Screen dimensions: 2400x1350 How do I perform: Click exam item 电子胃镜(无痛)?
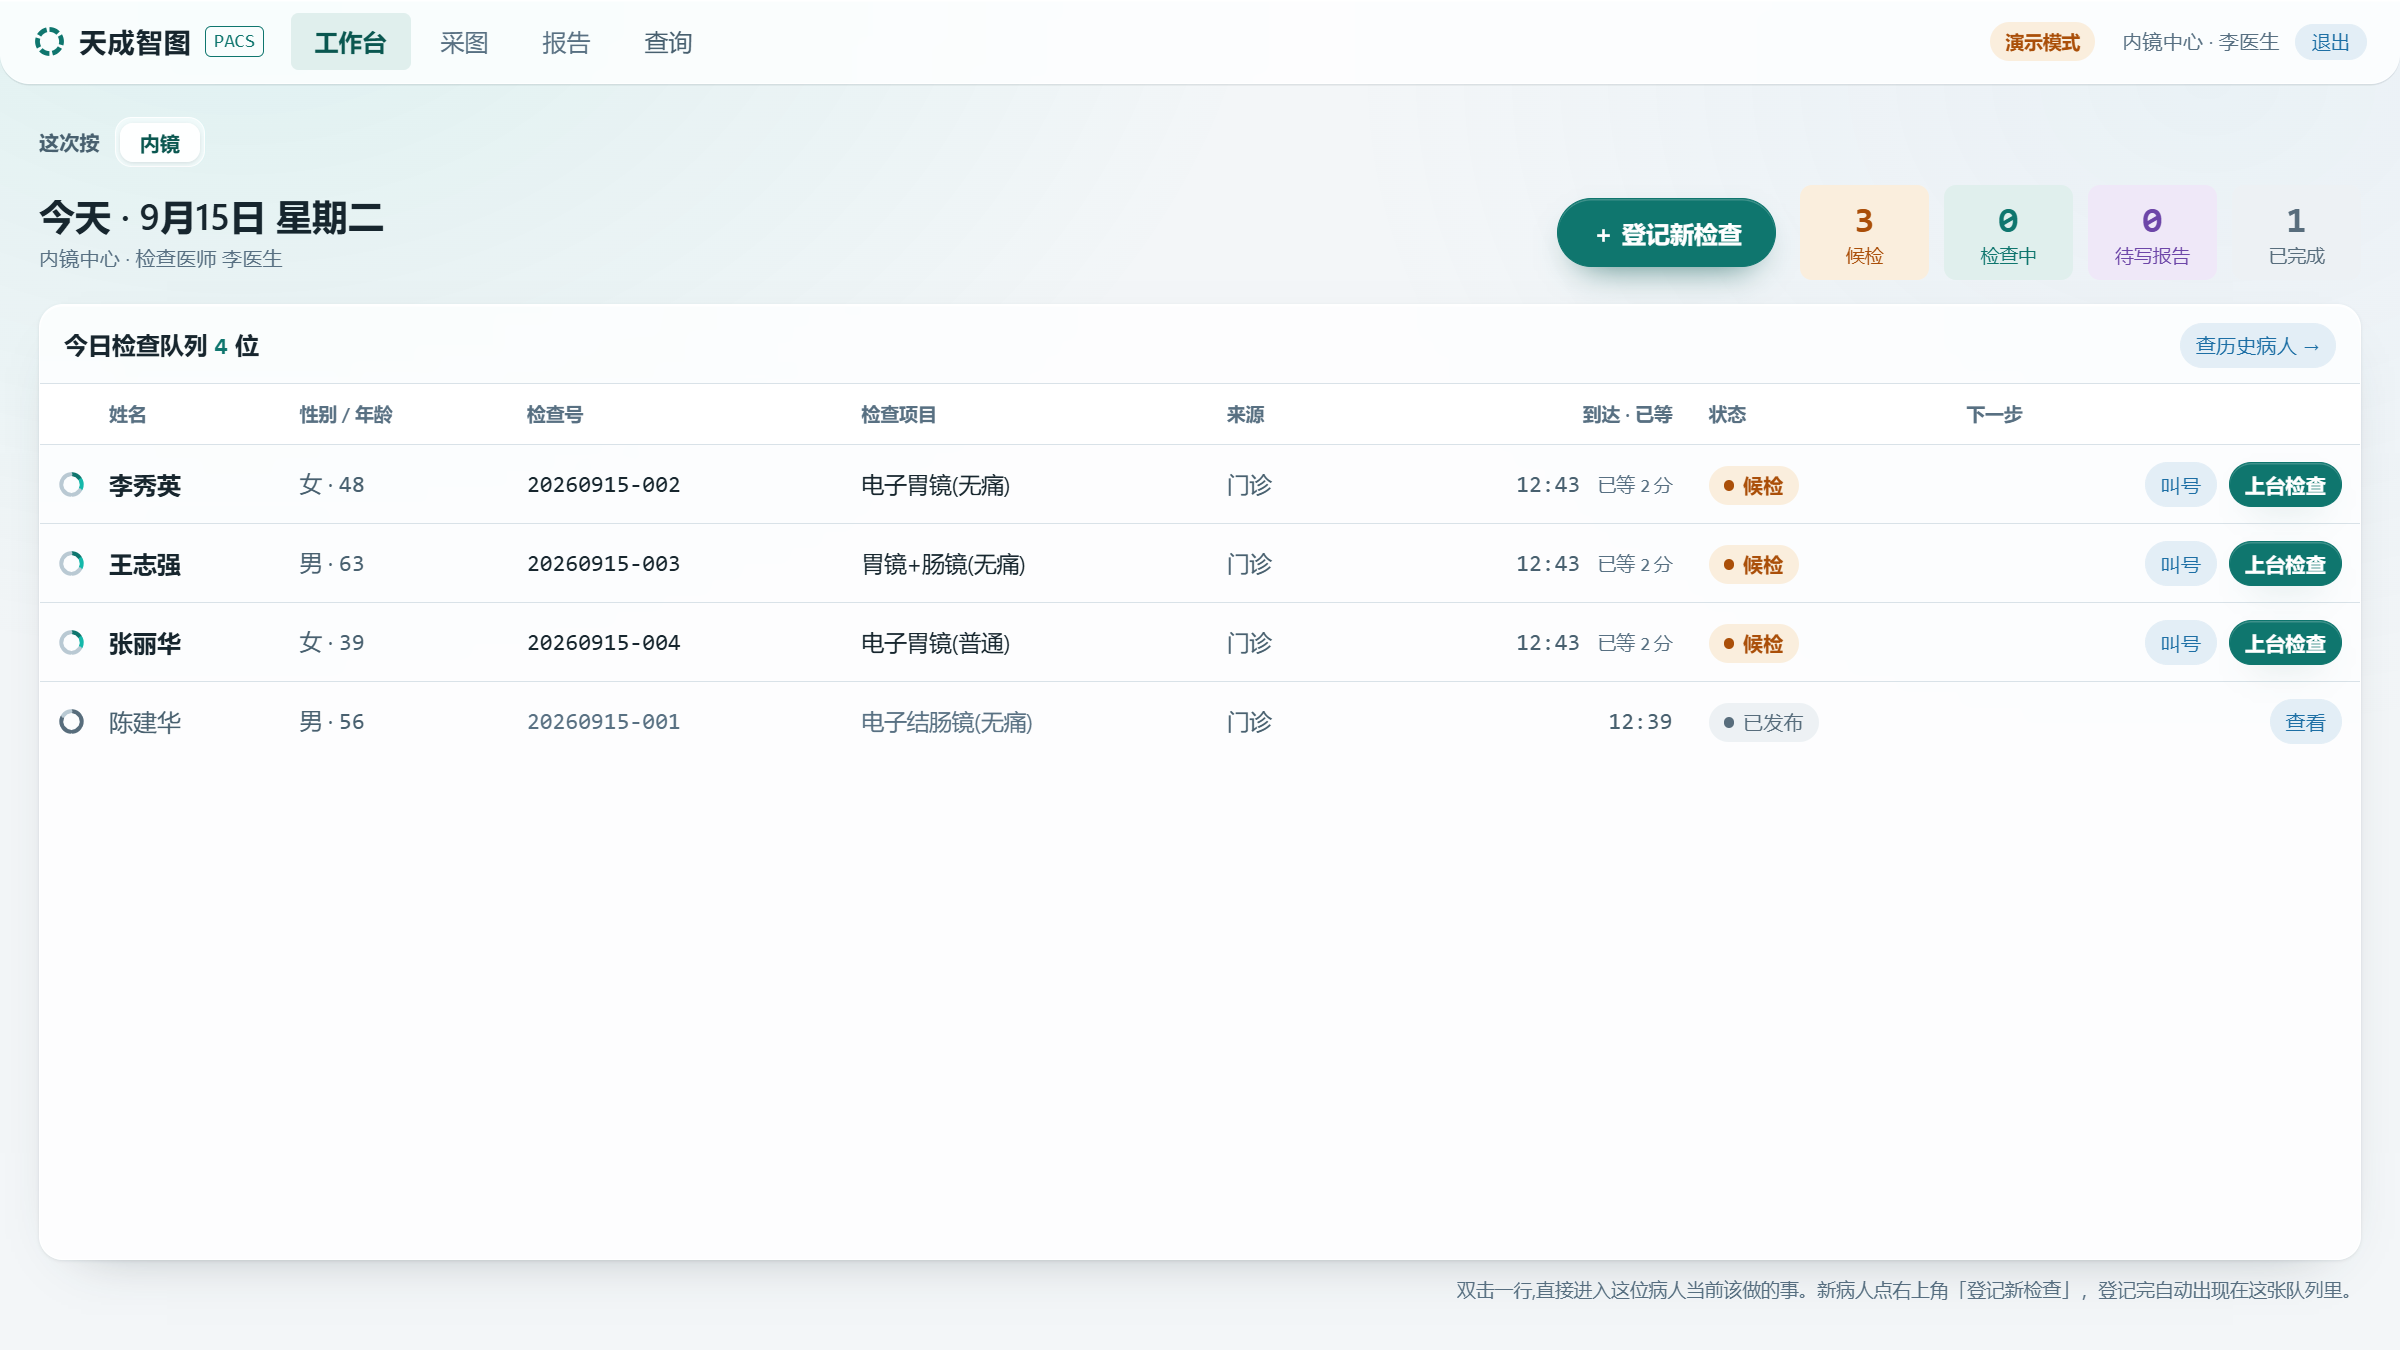coord(936,485)
